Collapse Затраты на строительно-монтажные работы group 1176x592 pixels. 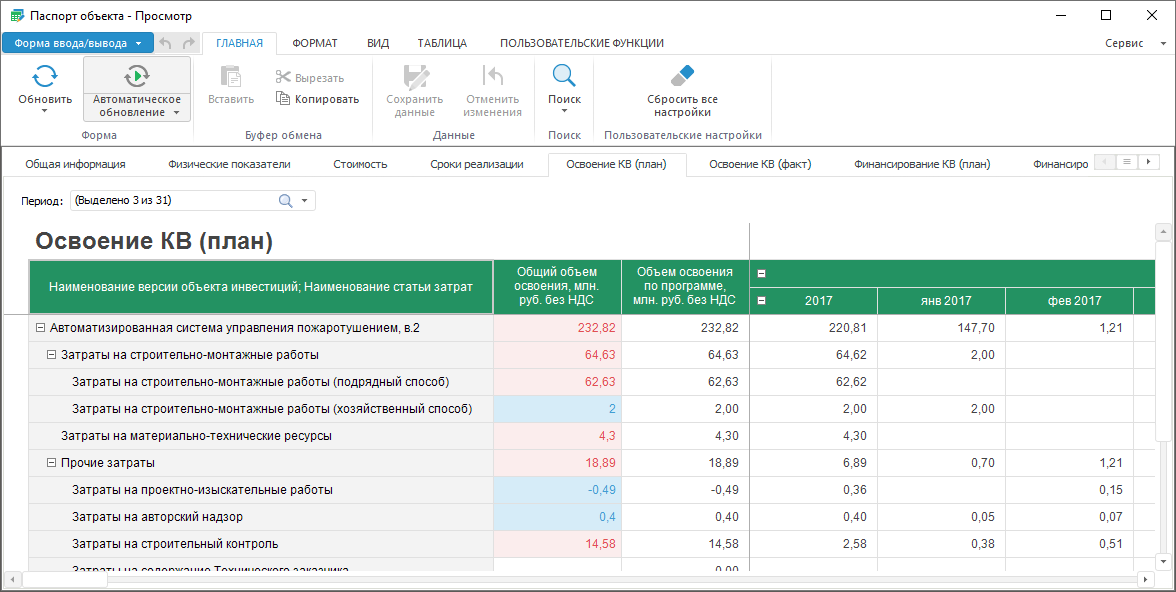pos(51,355)
